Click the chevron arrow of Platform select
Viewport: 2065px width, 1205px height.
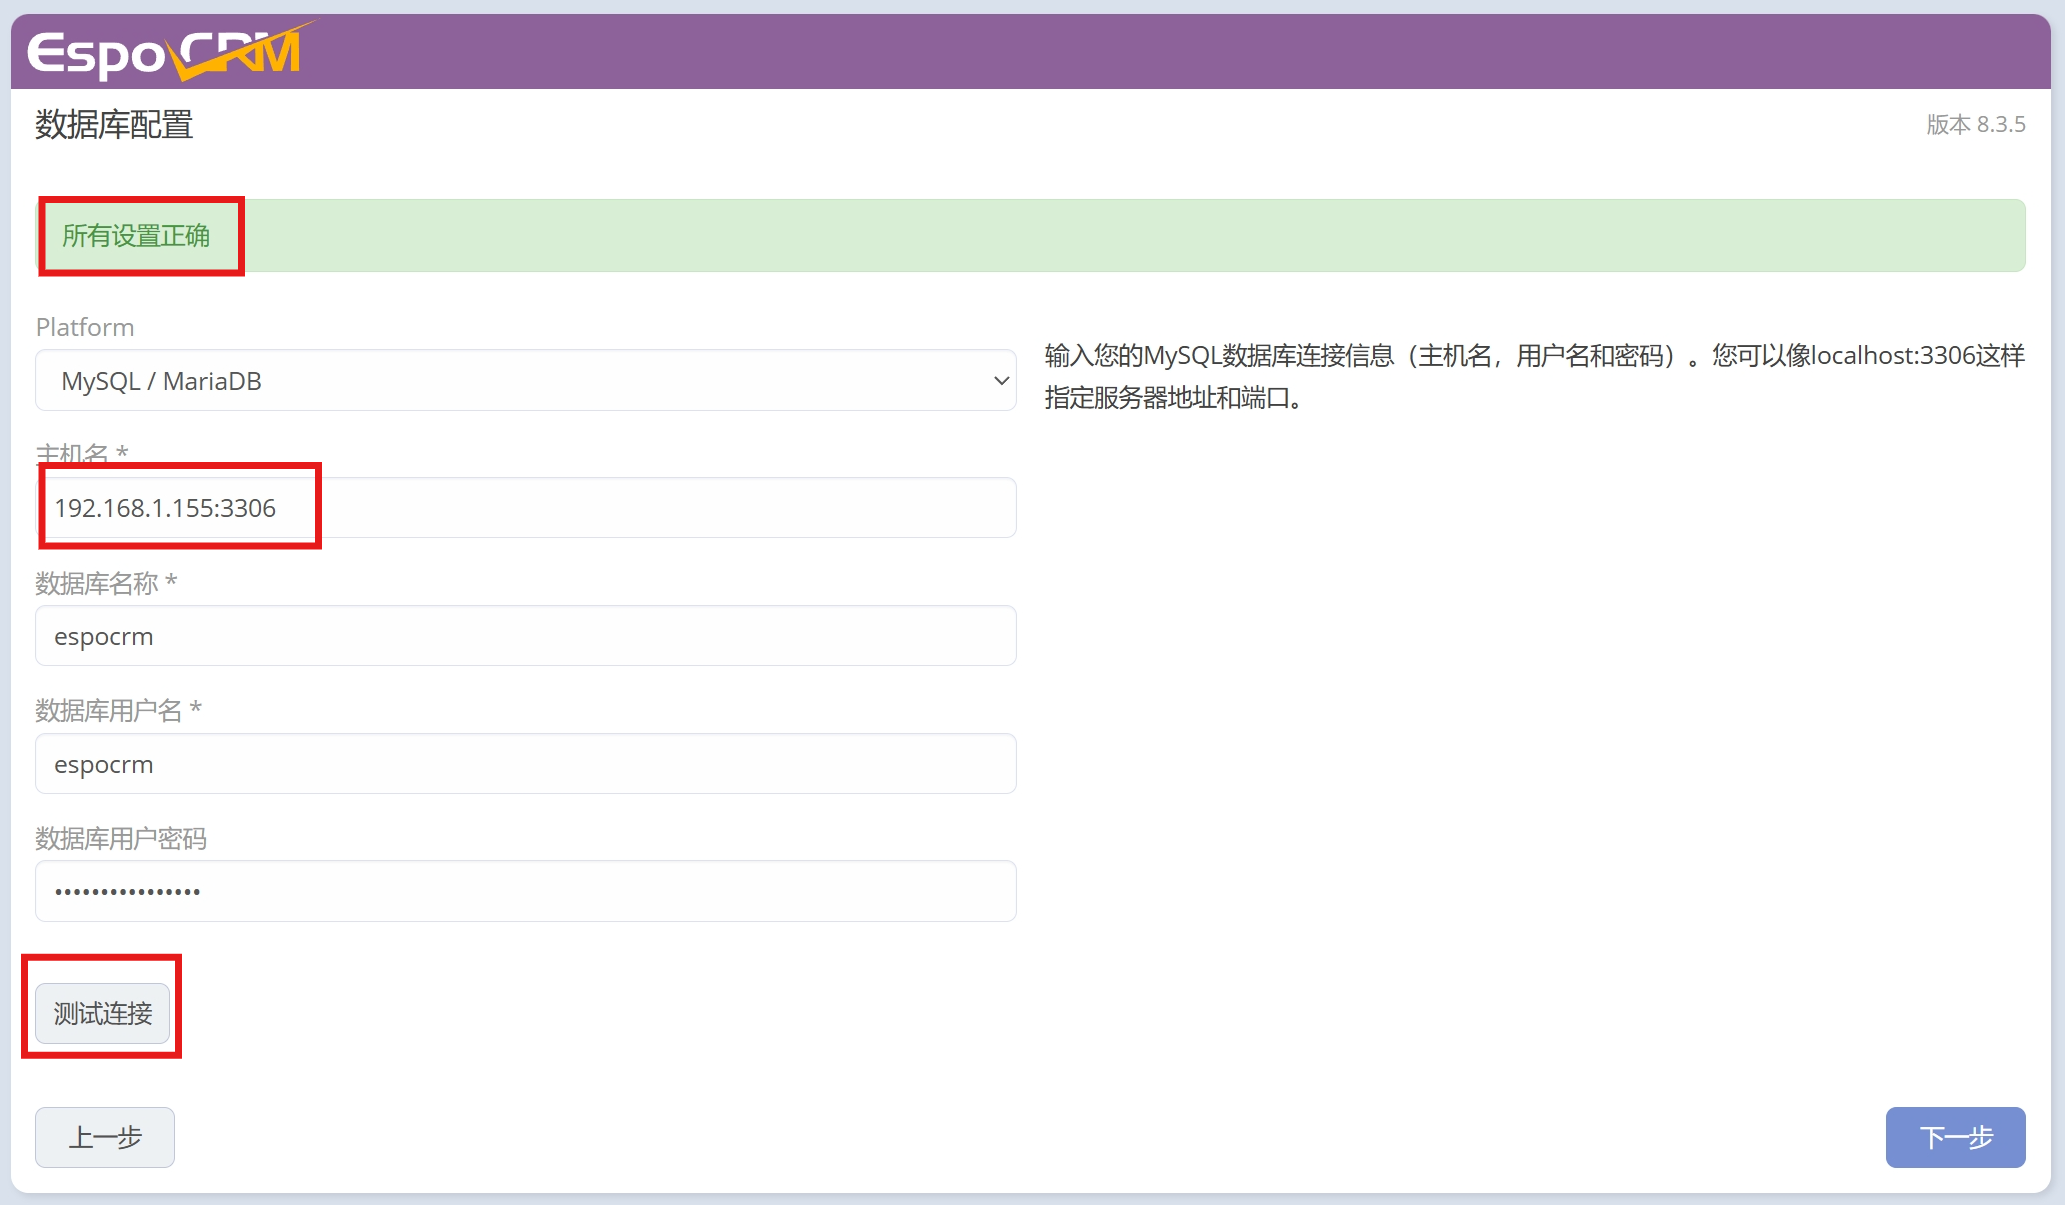click(x=1001, y=381)
